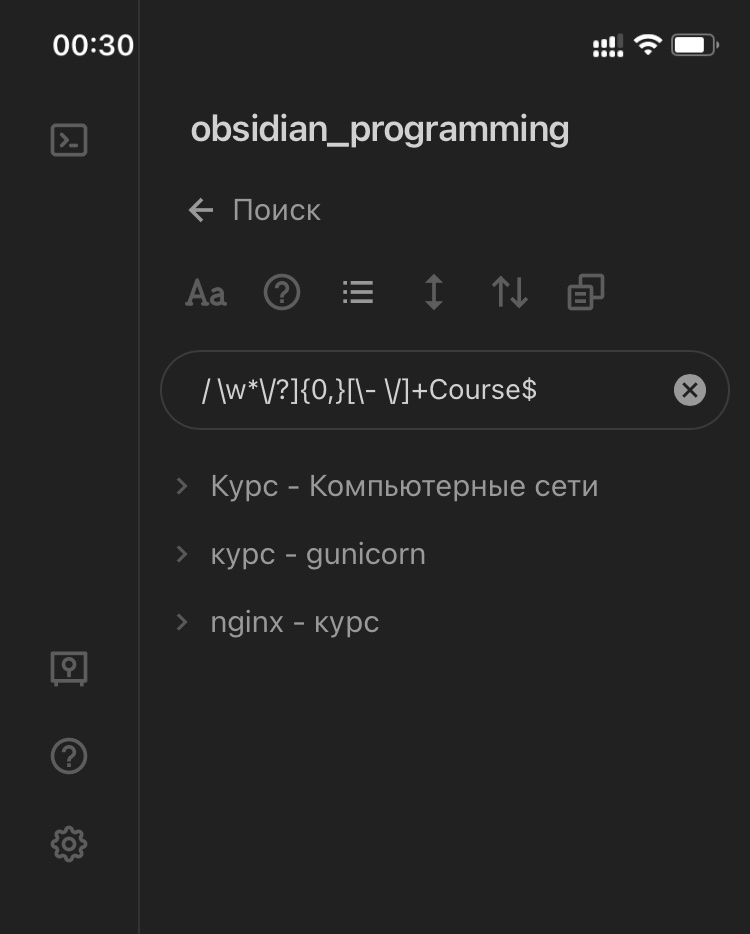Toggle case sensitivity with the Aa control
The width and height of the screenshot is (750, 934).
coord(204,292)
